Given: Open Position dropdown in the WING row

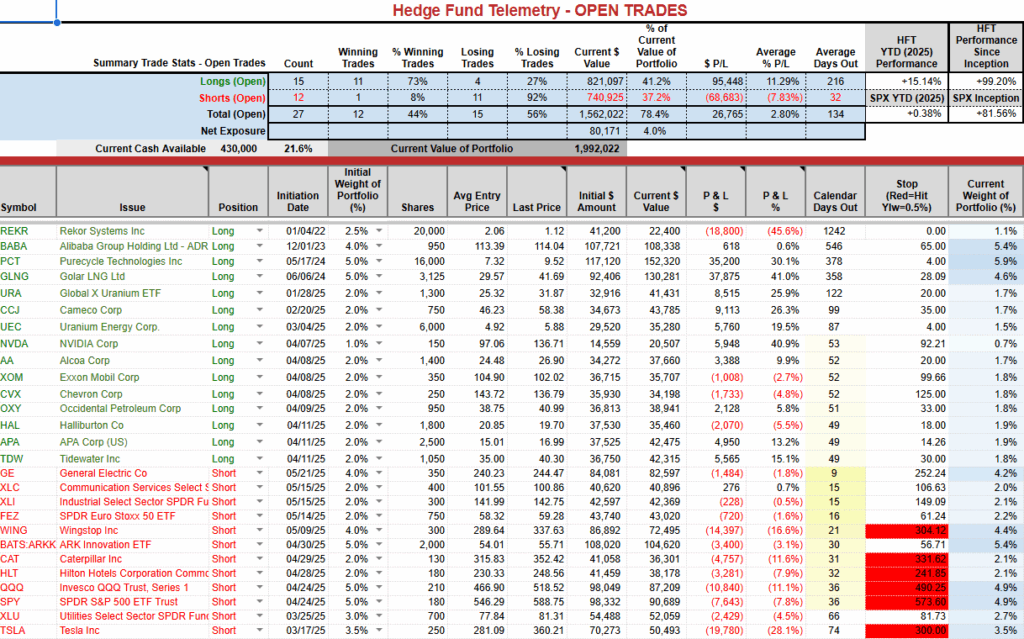Looking at the screenshot, I should (x=259, y=531).
